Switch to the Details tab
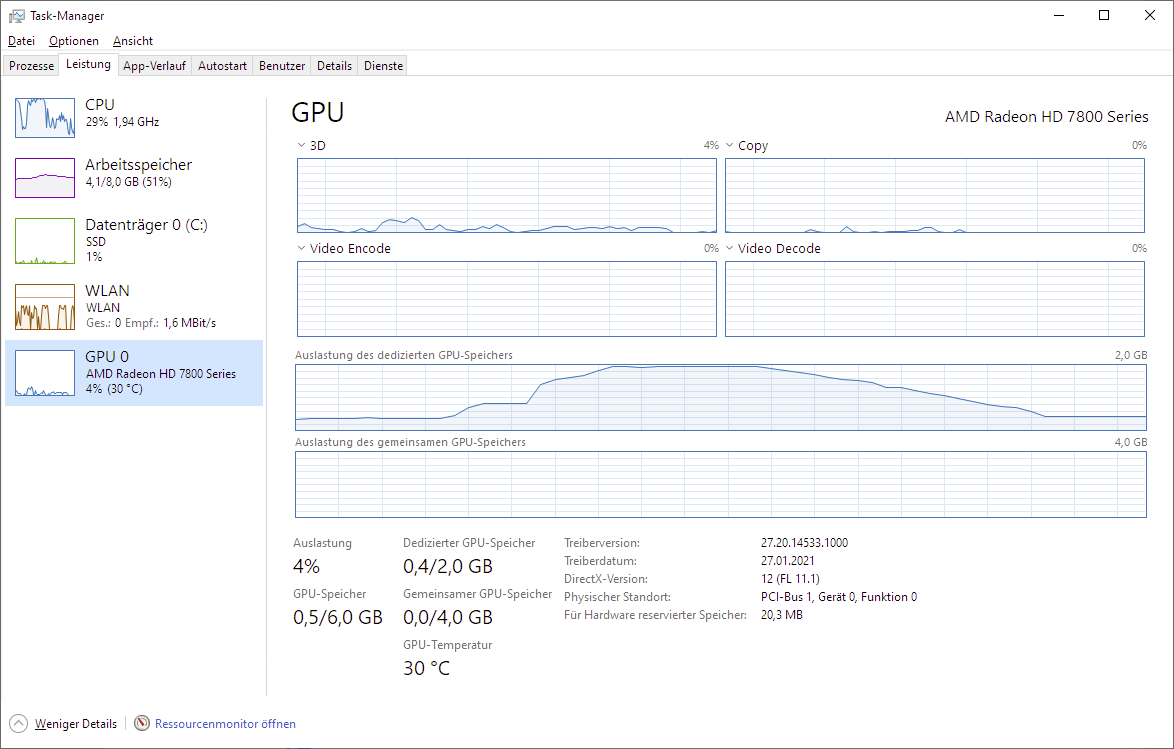This screenshot has width=1174, height=749. click(x=334, y=66)
